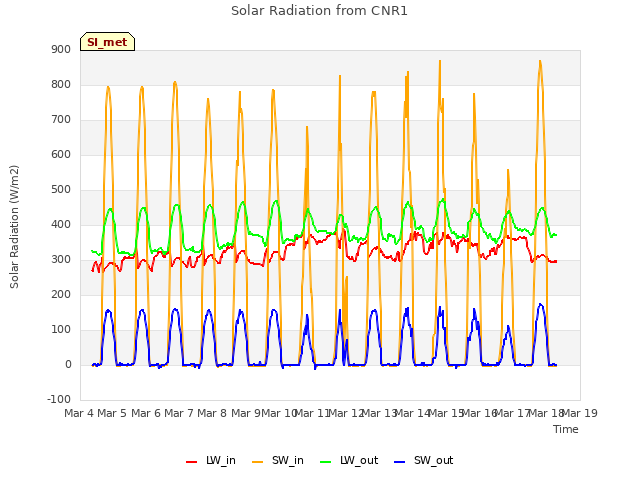The image size is (640, 480).
Task: Click the Mar 19 x-axis tick label
Action: pos(580,413)
